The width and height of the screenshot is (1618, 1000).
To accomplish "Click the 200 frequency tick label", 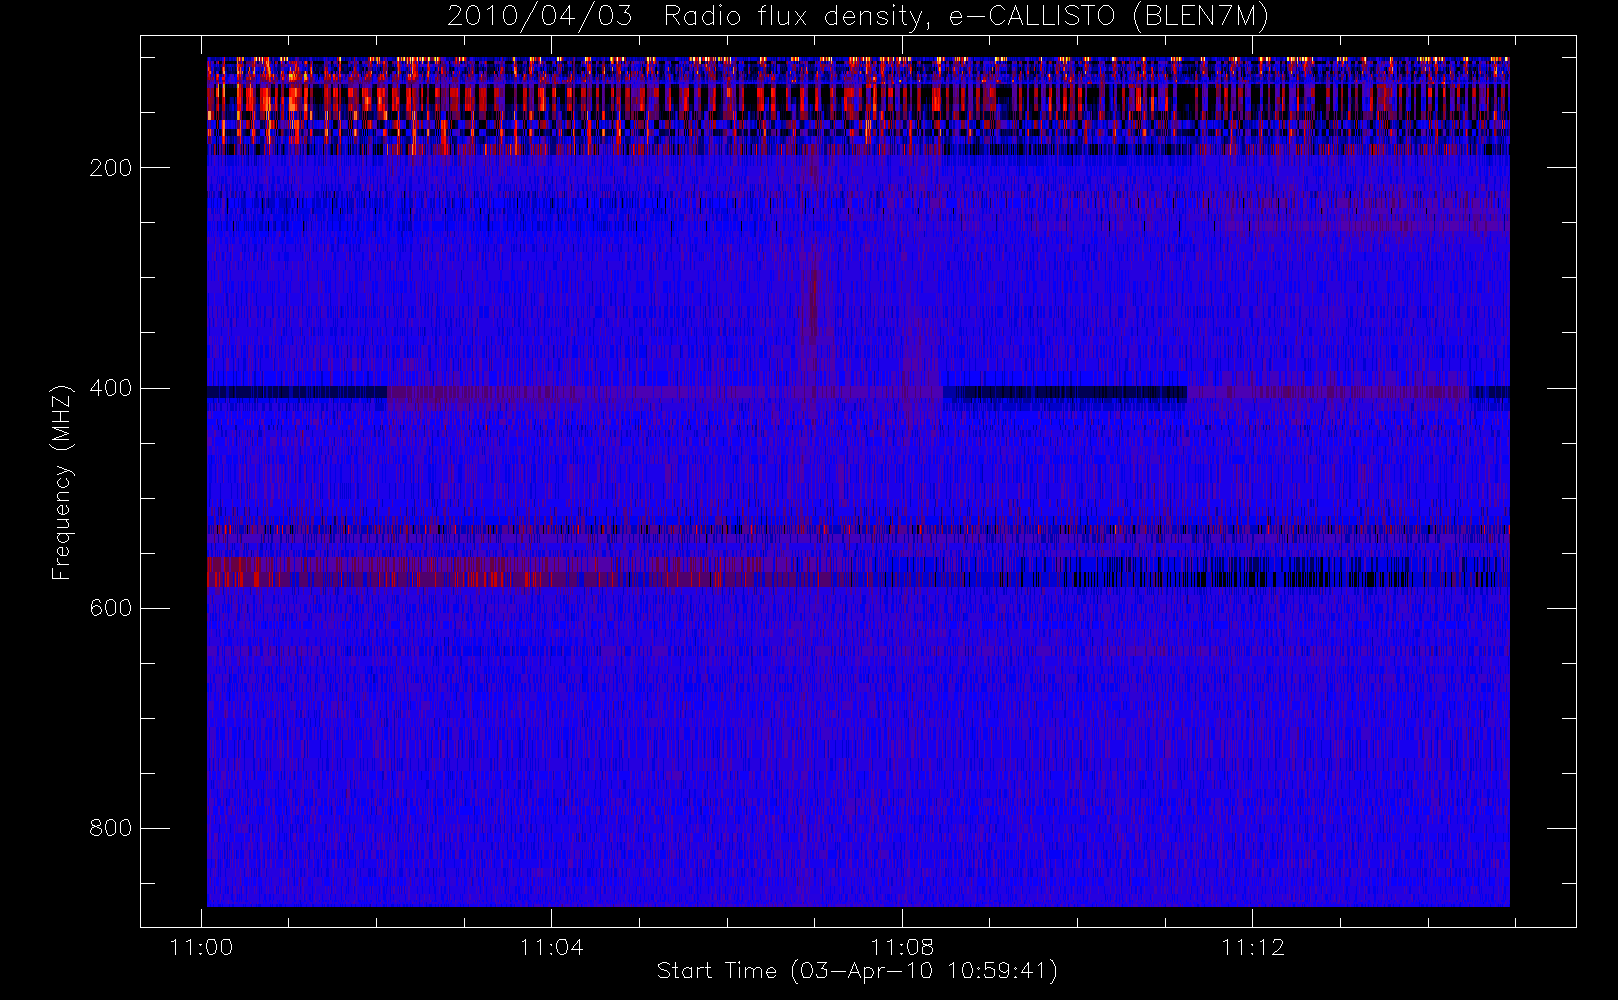I will [111, 168].
